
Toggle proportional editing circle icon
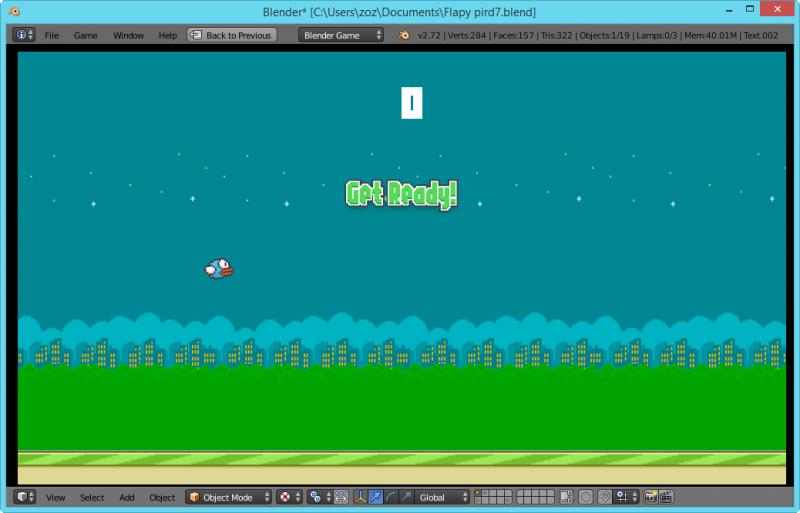(x=586, y=497)
